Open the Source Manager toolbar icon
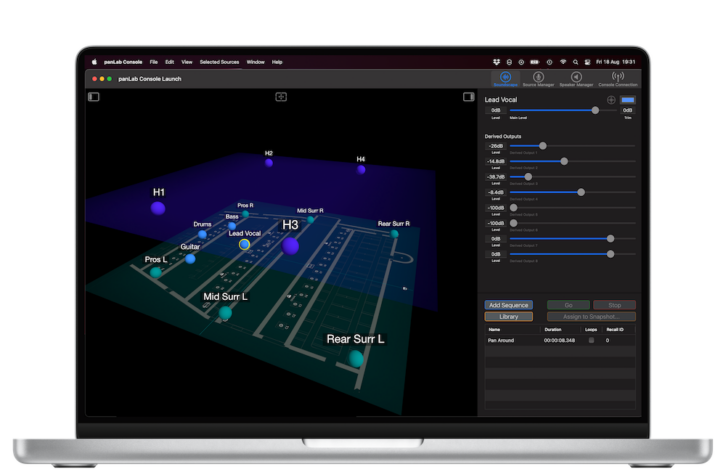726x472 pixels. point(539,78)
